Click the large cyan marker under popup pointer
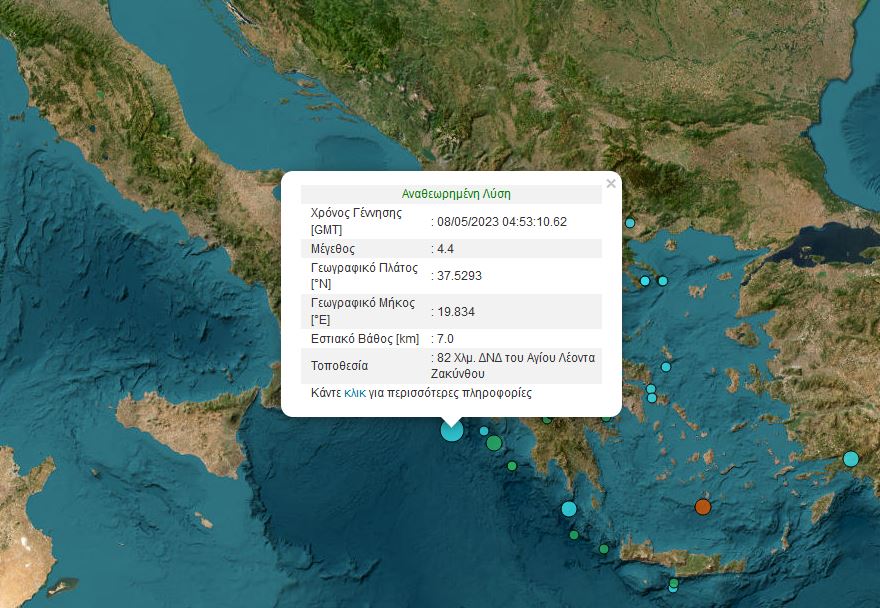Screen dimensions: 880x608 [452, 430]
